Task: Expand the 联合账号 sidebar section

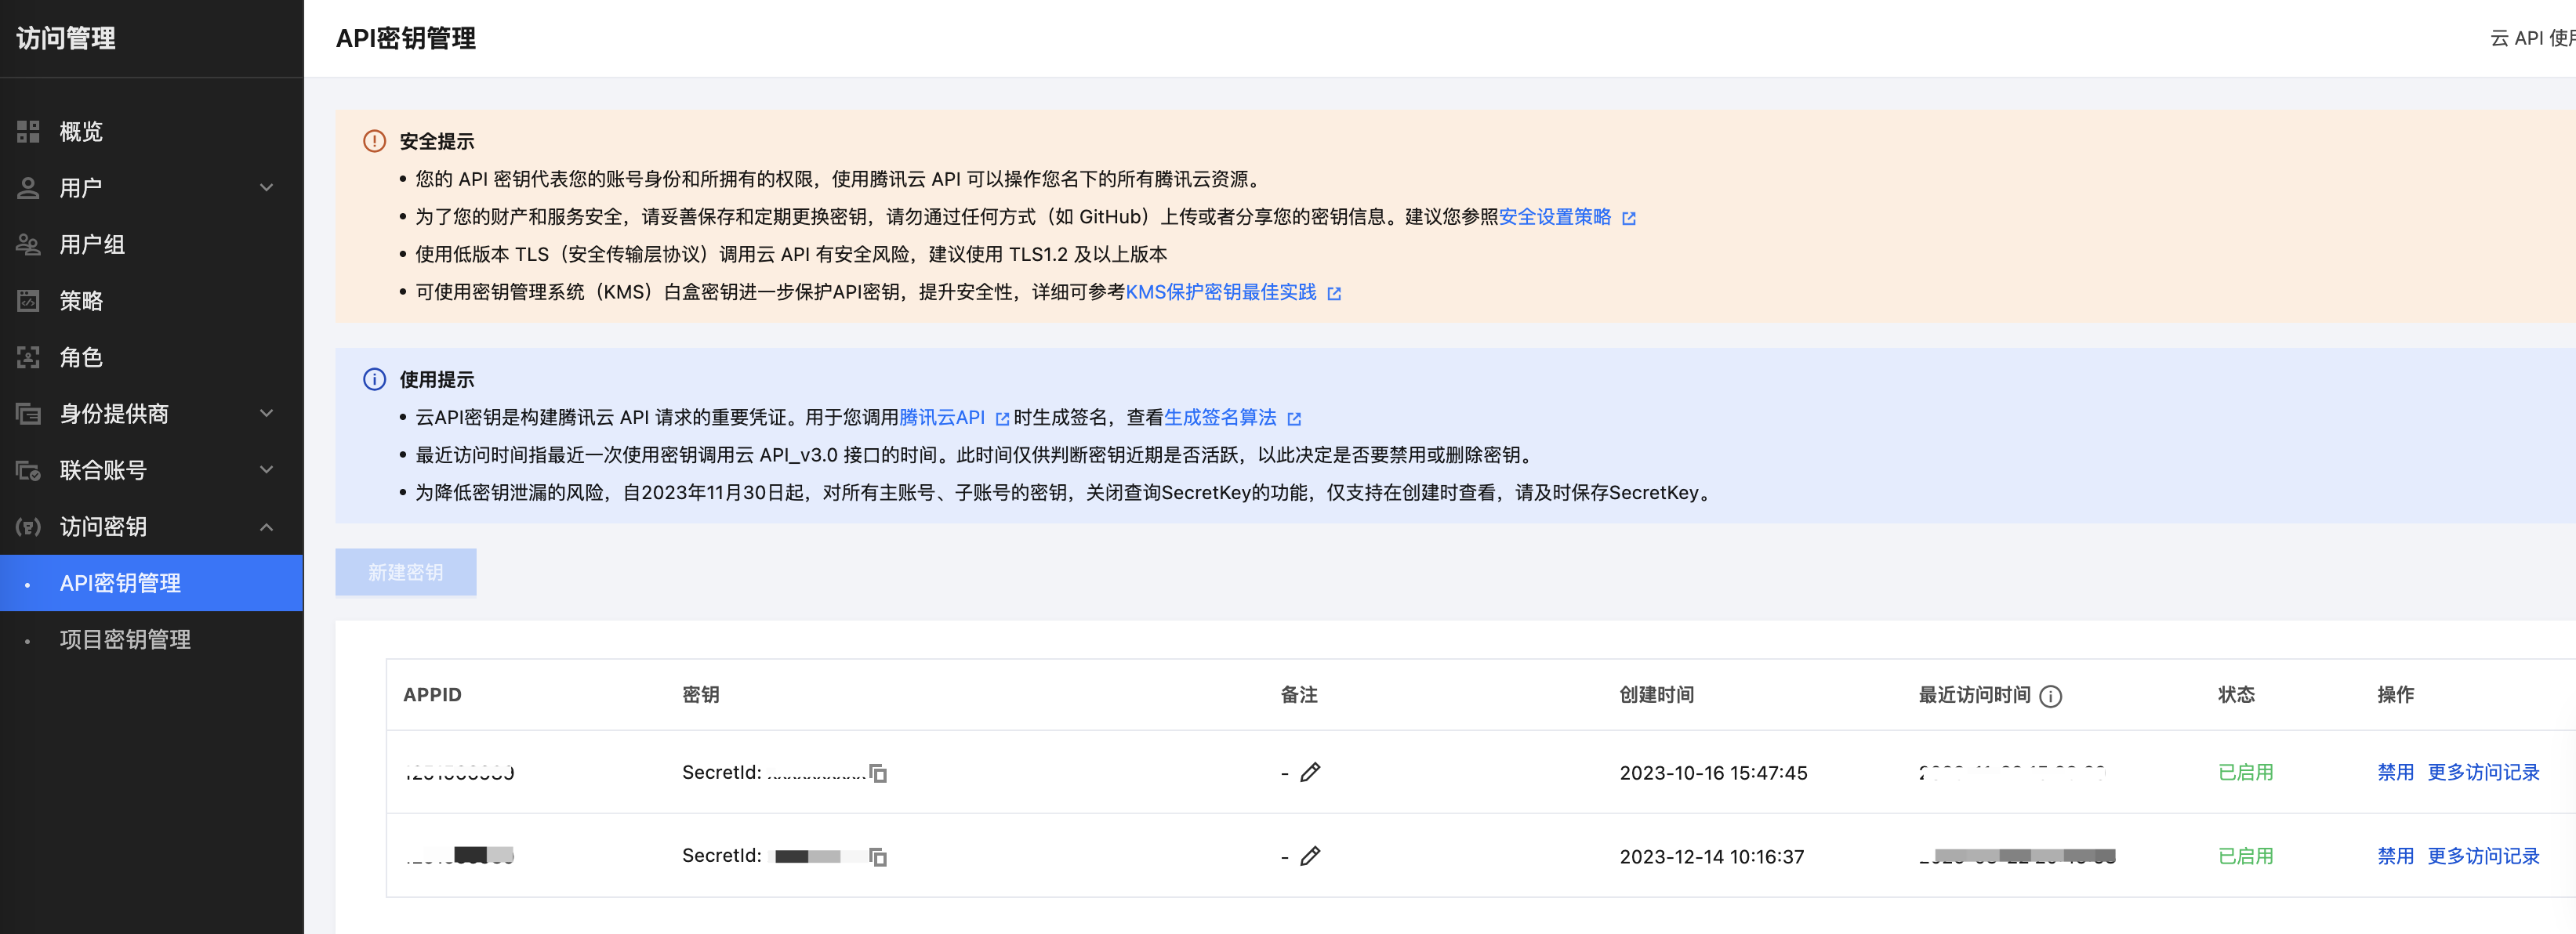Action: point(266,470)
